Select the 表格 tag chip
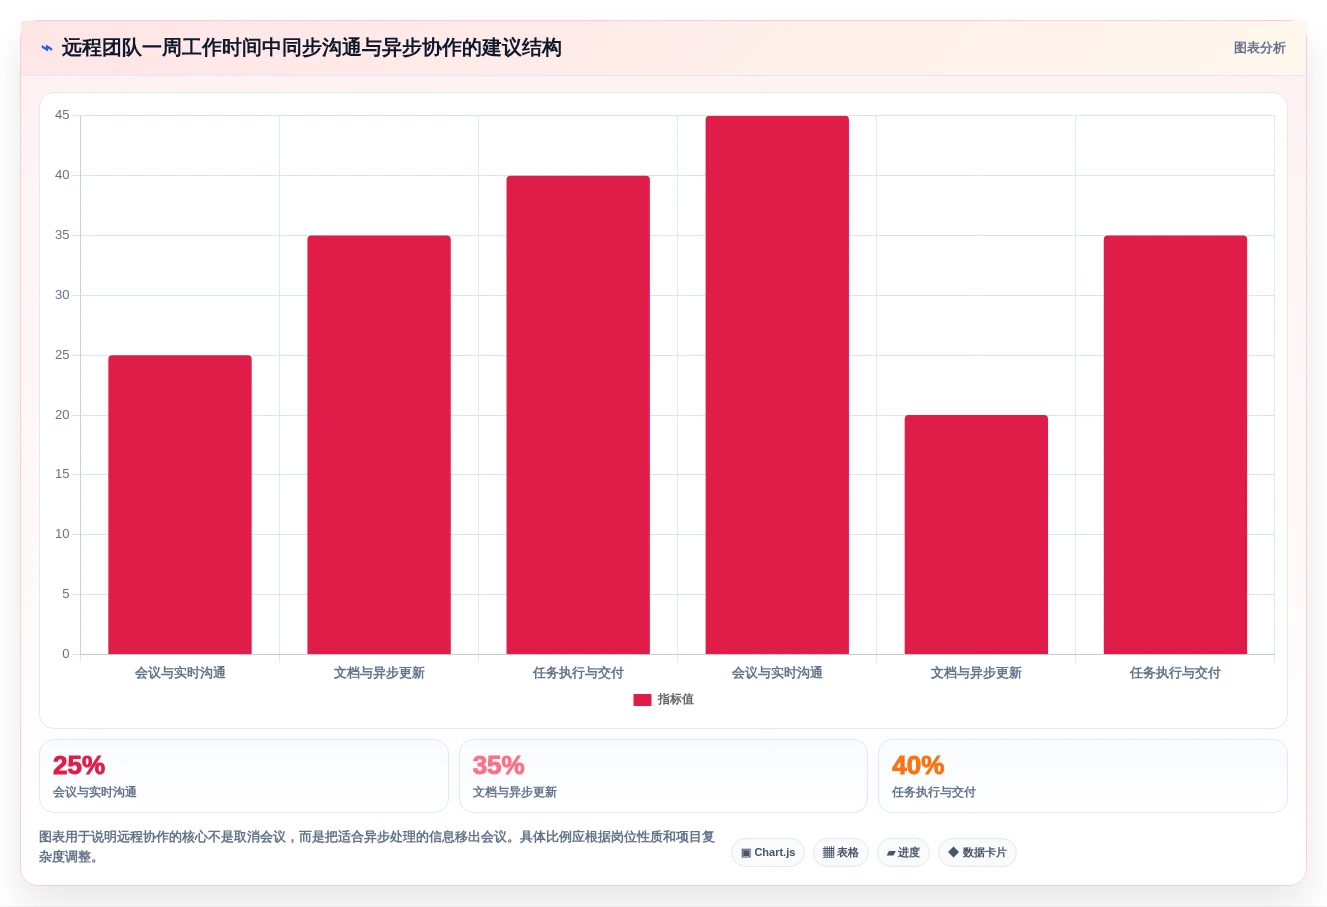The image size is (1327, 907). click(841, 852)
